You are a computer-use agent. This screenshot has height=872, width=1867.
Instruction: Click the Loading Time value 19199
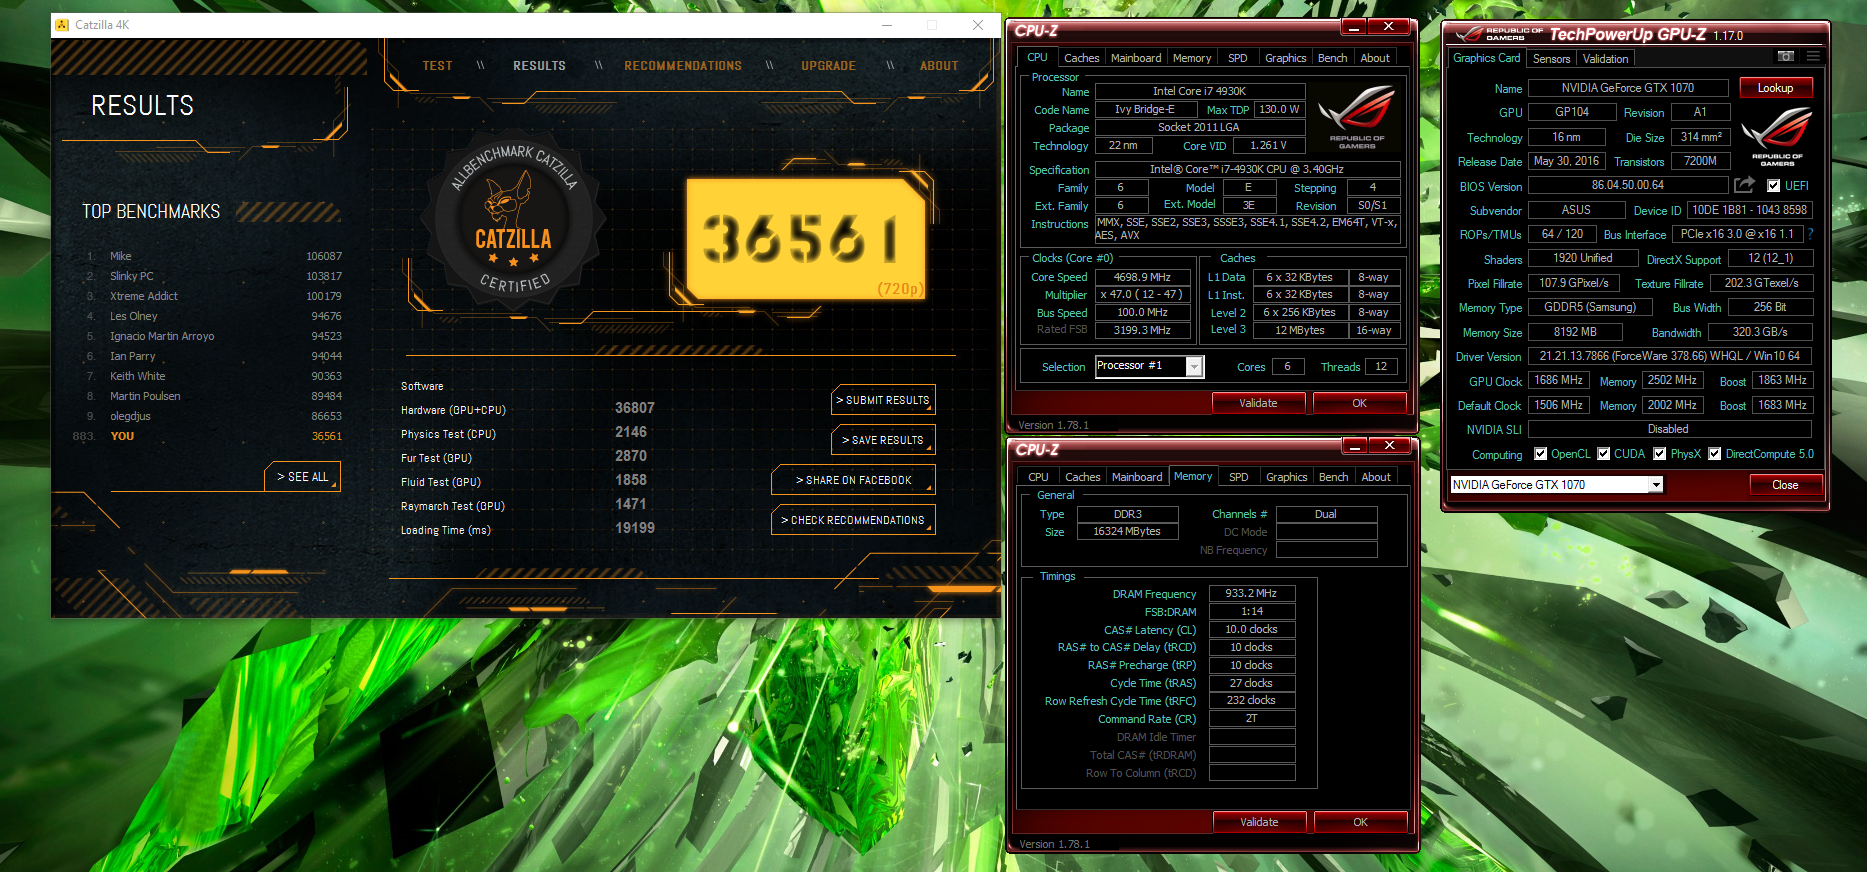coord(634,528)
